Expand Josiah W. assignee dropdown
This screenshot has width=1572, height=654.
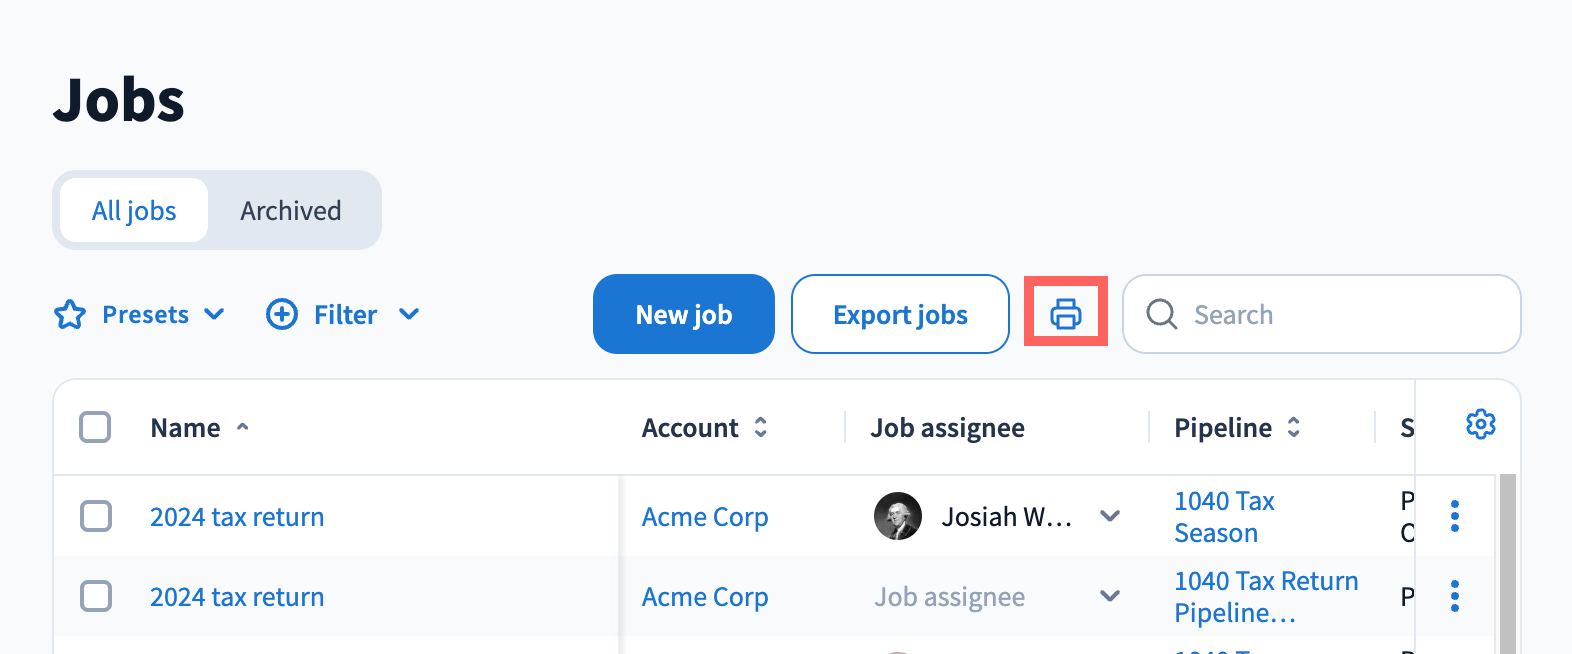click(x=1109, y=516)
